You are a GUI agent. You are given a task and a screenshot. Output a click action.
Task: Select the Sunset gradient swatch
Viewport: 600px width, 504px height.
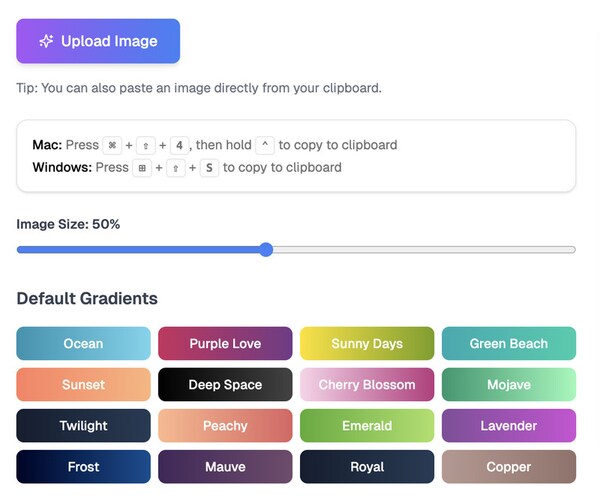83,384
